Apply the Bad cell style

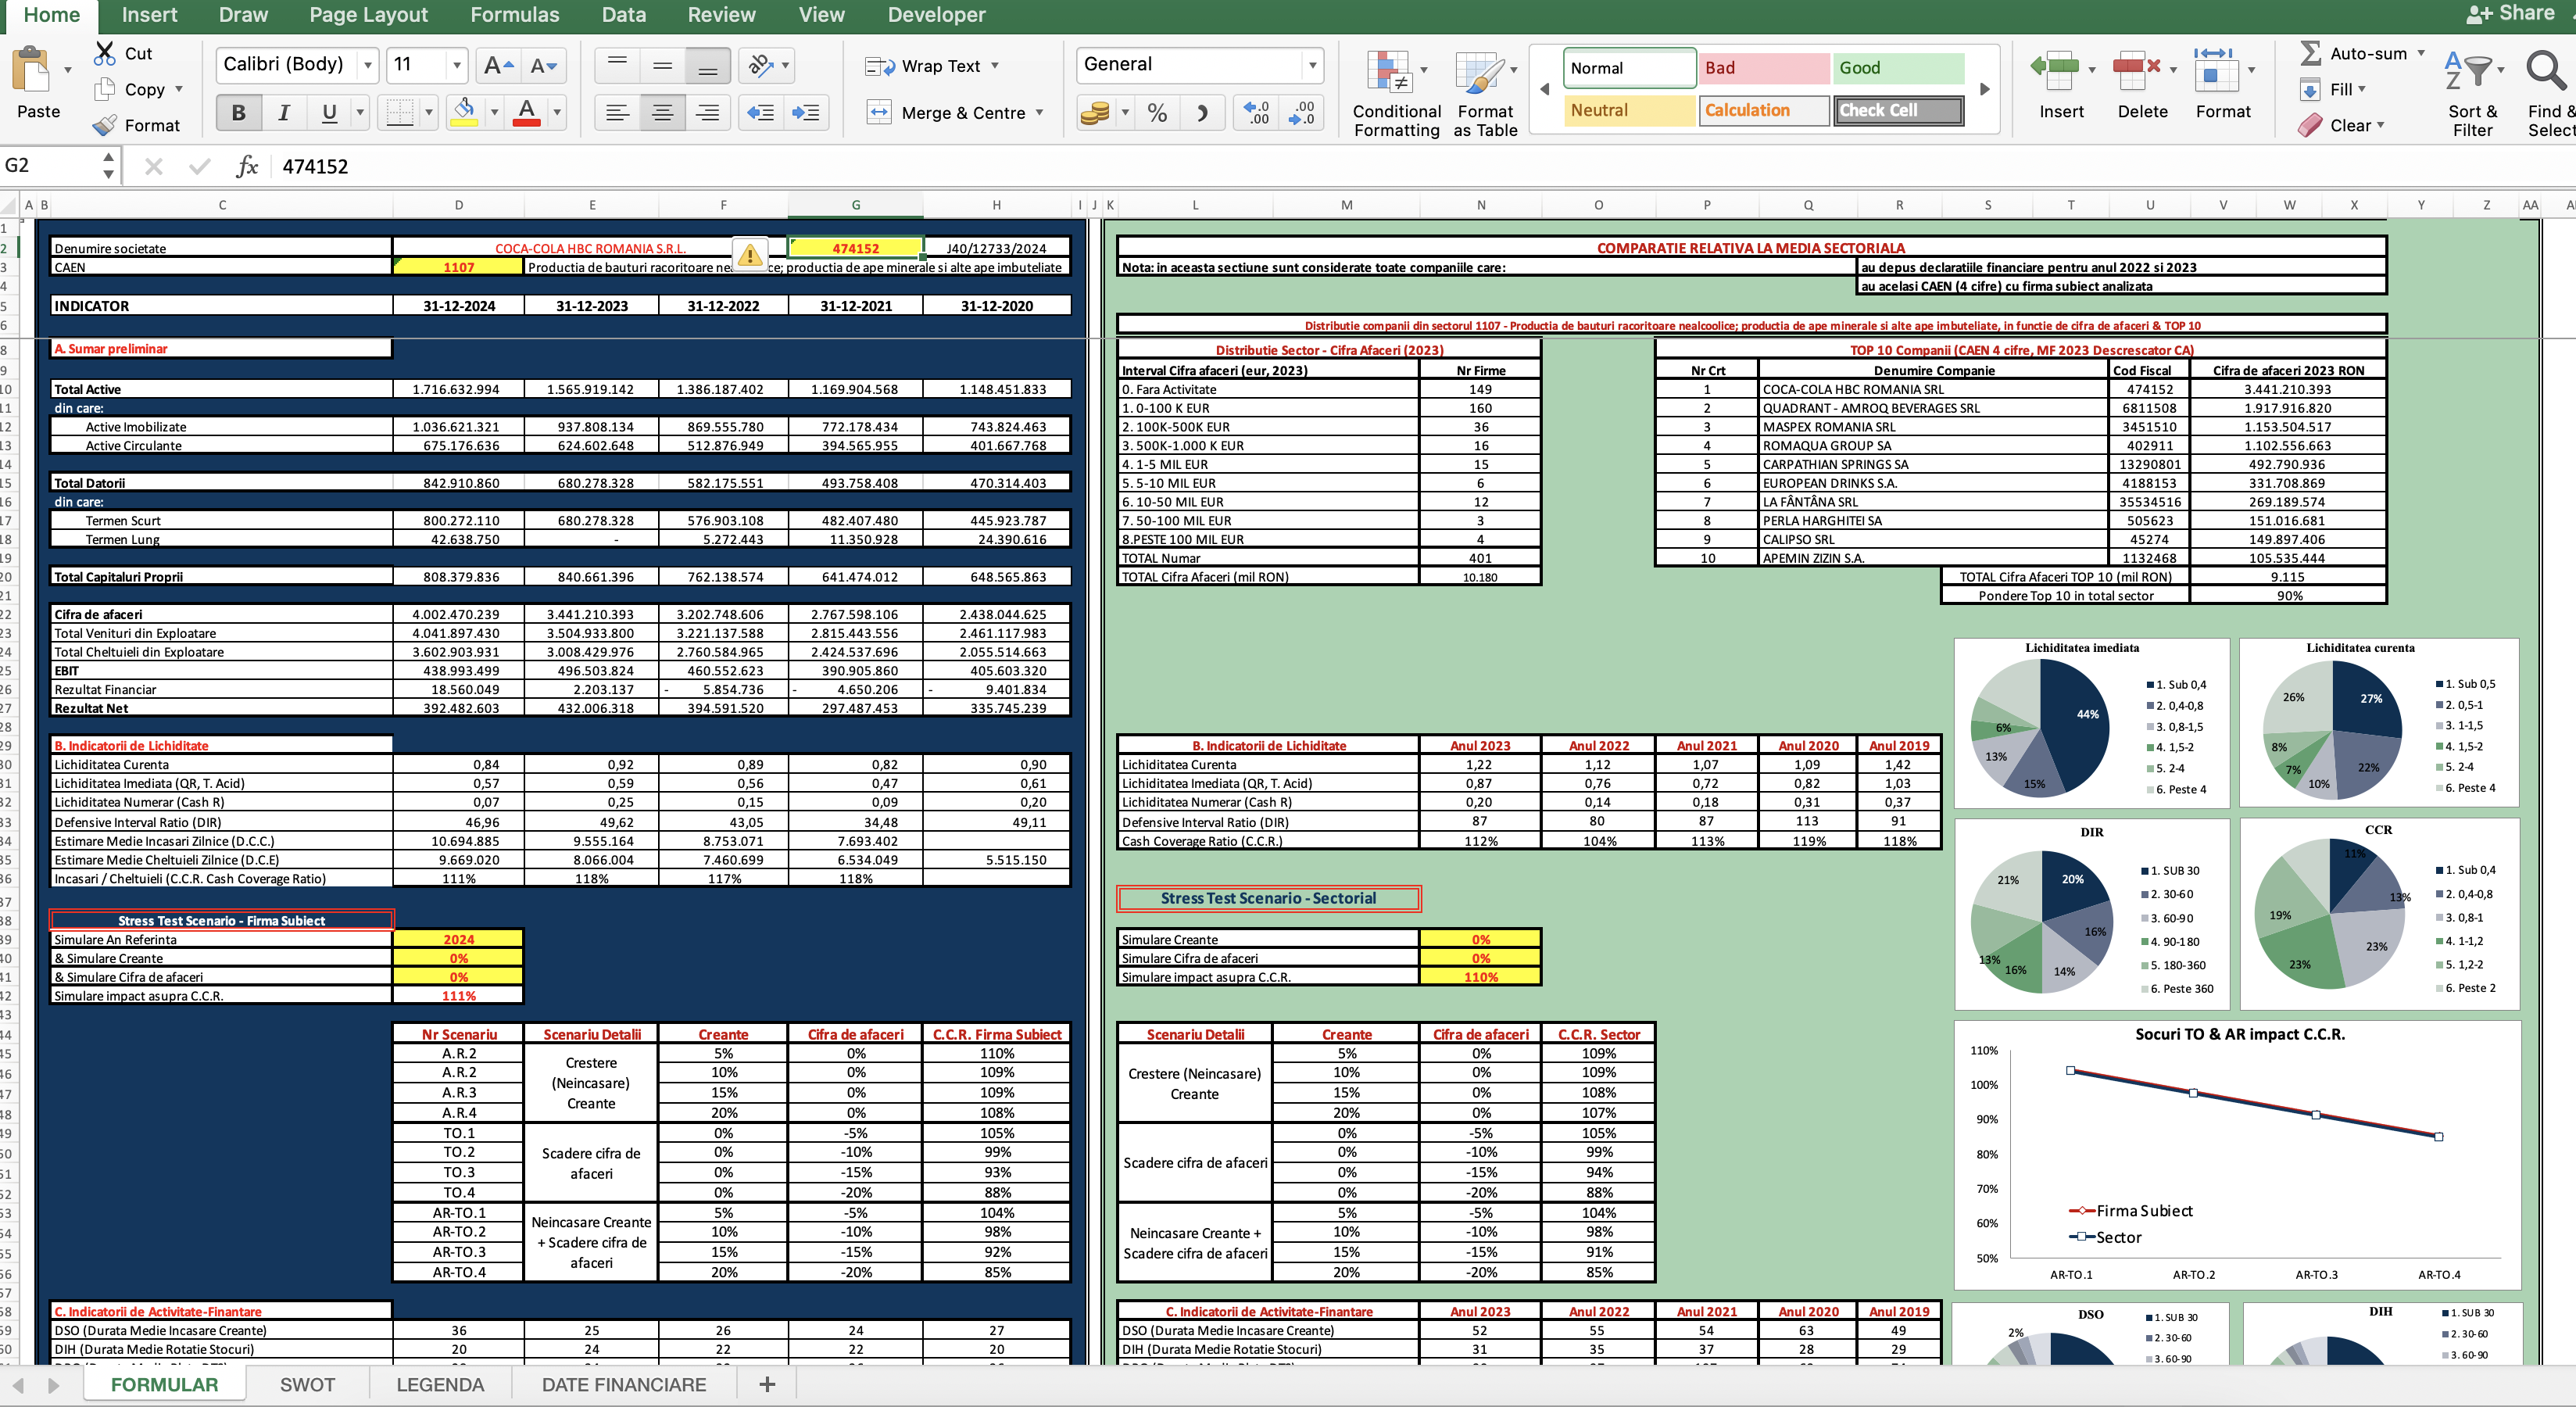[x=1764, y=68]
